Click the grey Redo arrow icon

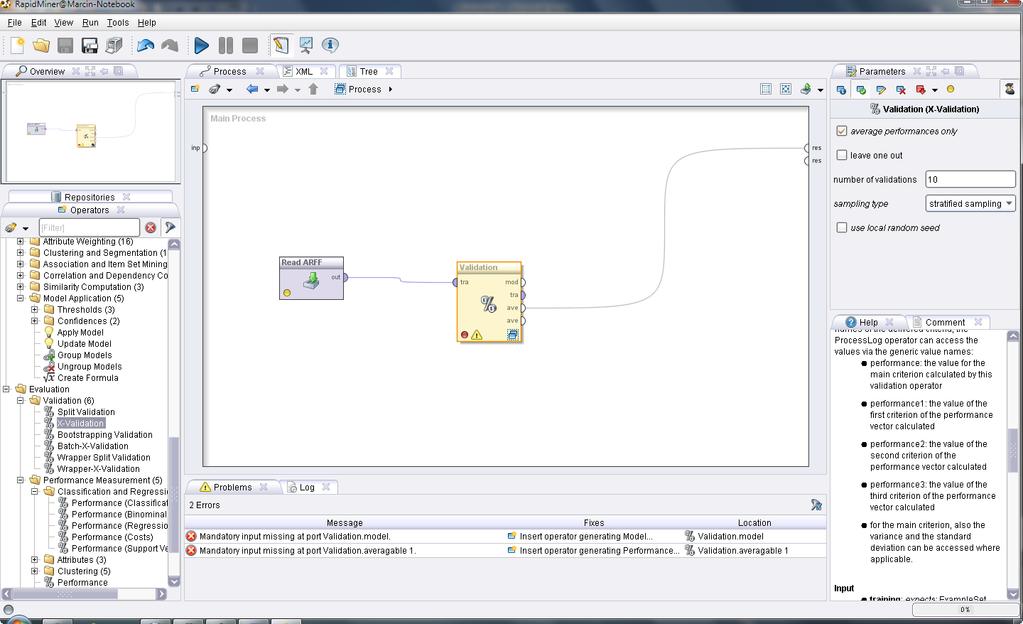[x=170, y=45]
